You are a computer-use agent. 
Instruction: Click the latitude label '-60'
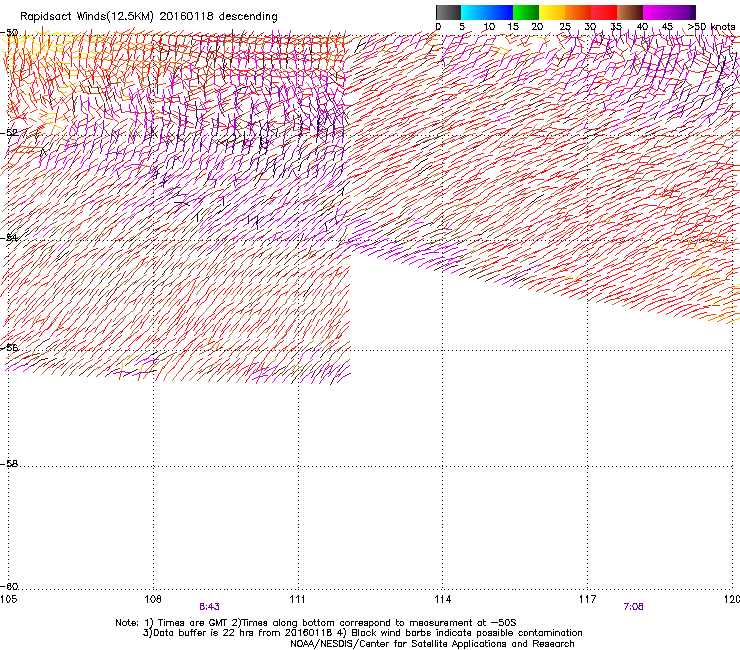[x=9, y=587]
